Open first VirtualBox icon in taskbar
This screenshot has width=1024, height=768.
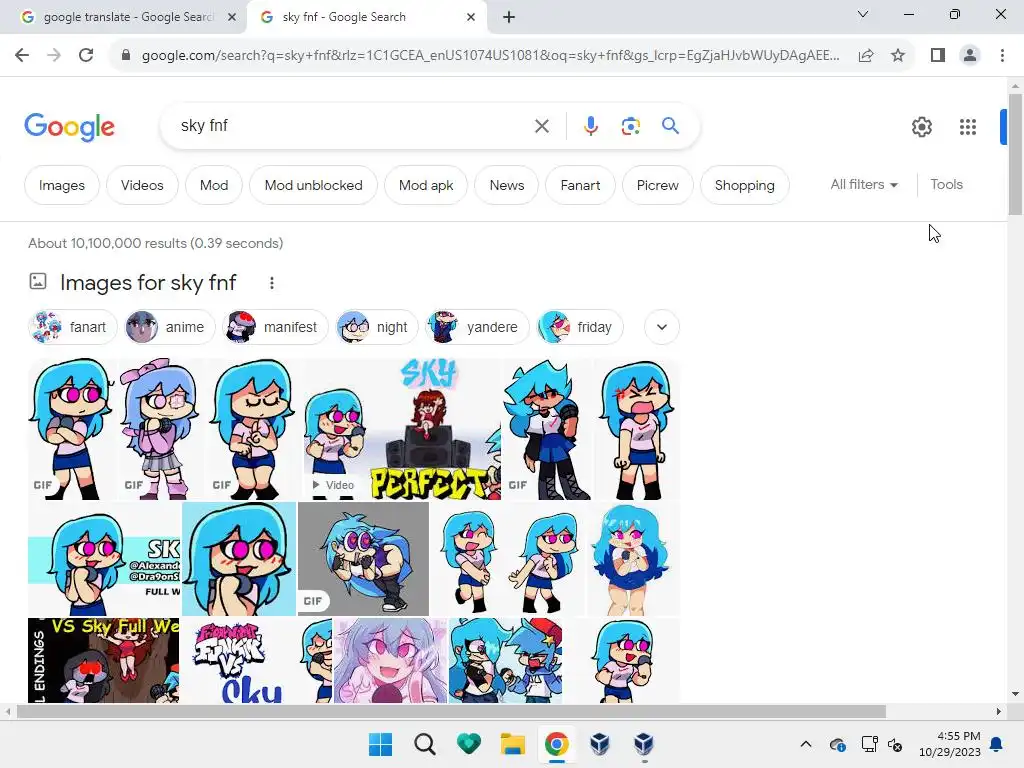tap(600, 744)
